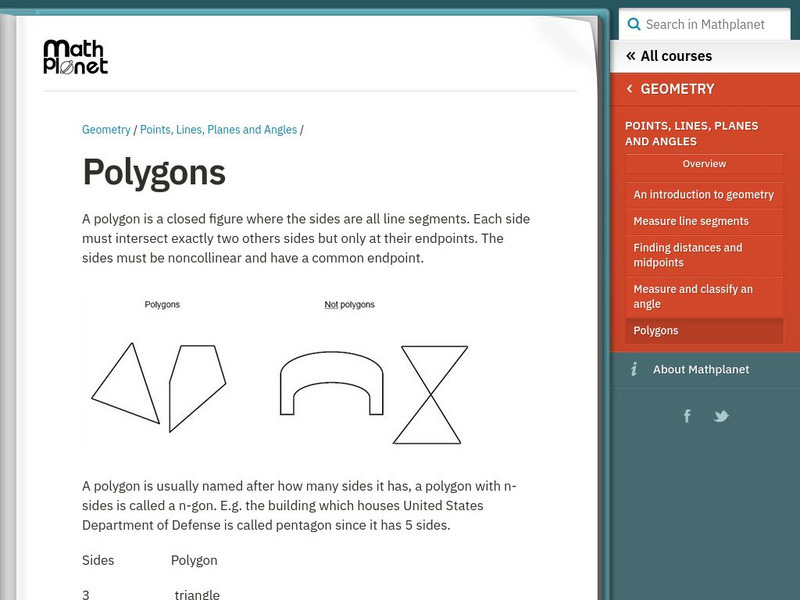800x600 pixels.
Task: Click the search magnifier icon
Action: click(634, 24)
